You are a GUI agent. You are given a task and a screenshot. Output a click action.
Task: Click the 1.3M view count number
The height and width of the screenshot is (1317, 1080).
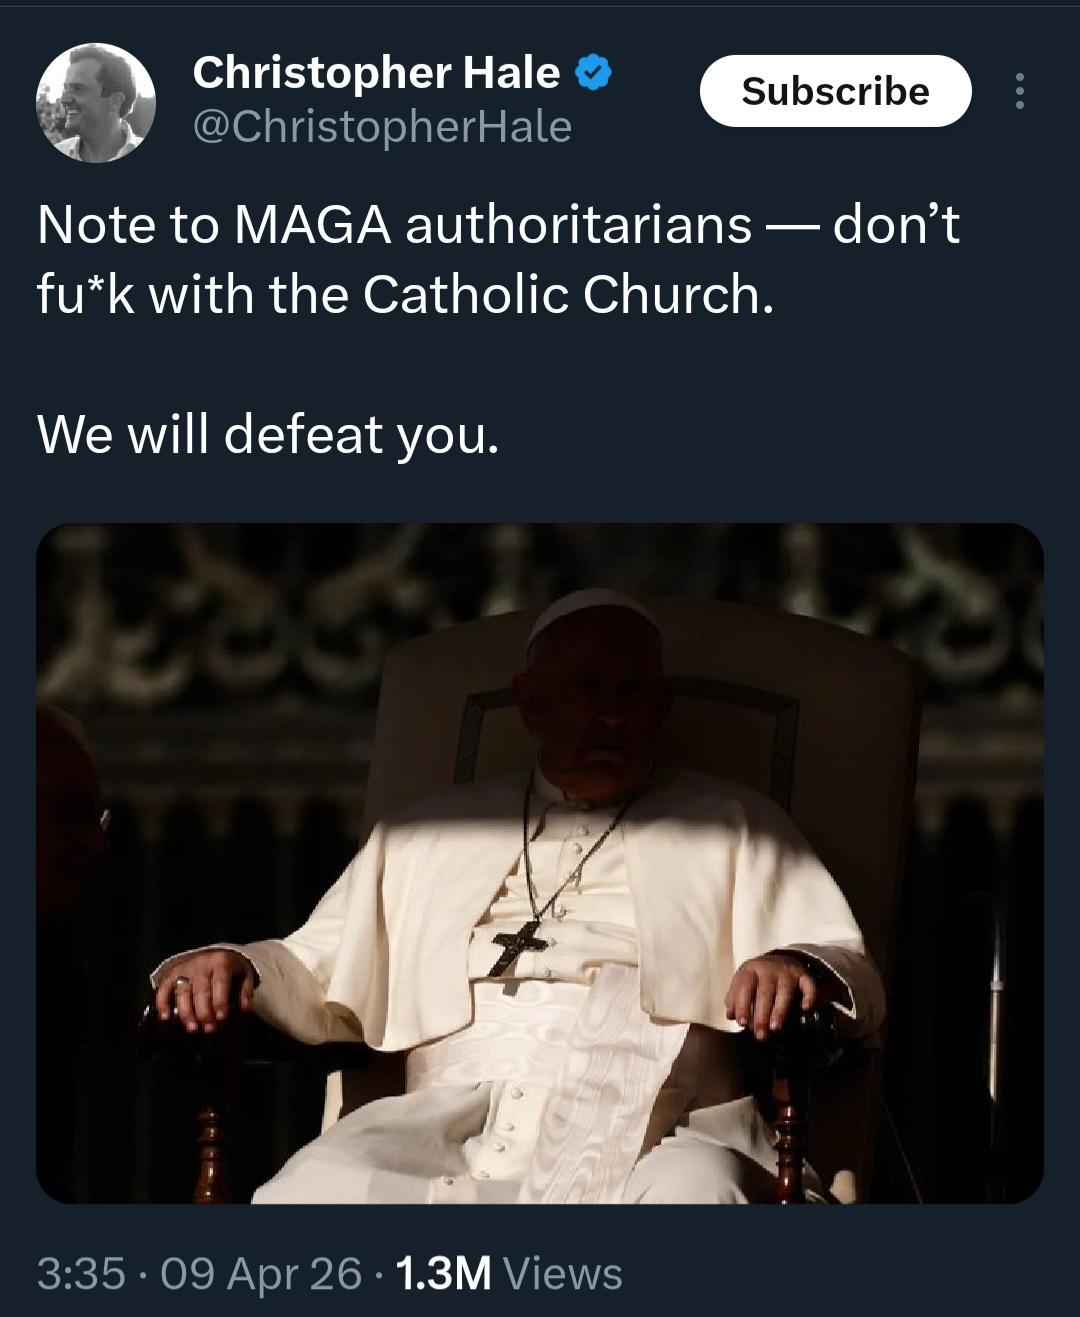click(443, 1273)
